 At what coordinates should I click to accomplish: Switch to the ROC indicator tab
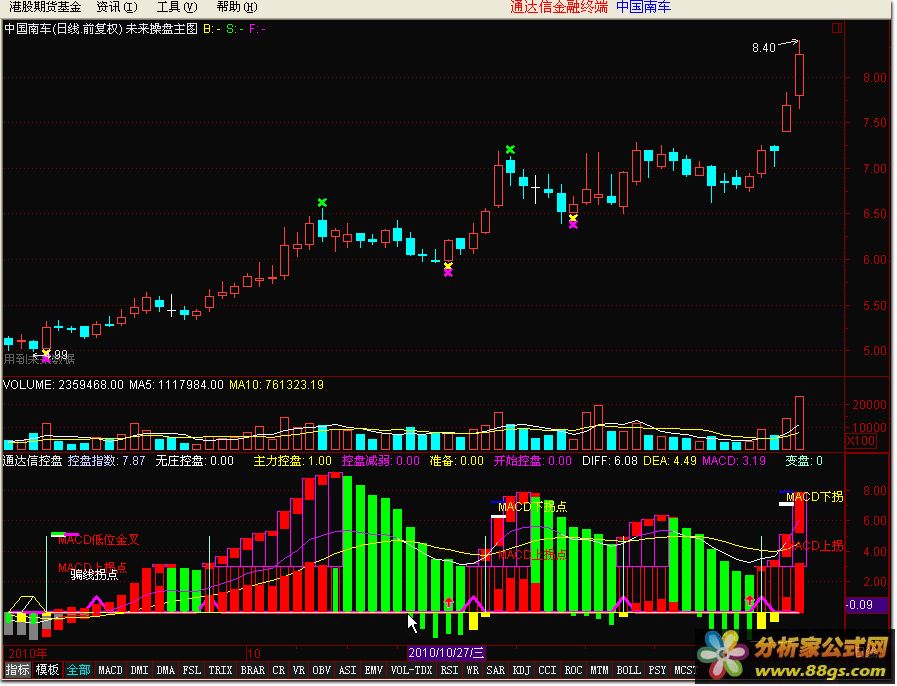click(x=573, y=669)
